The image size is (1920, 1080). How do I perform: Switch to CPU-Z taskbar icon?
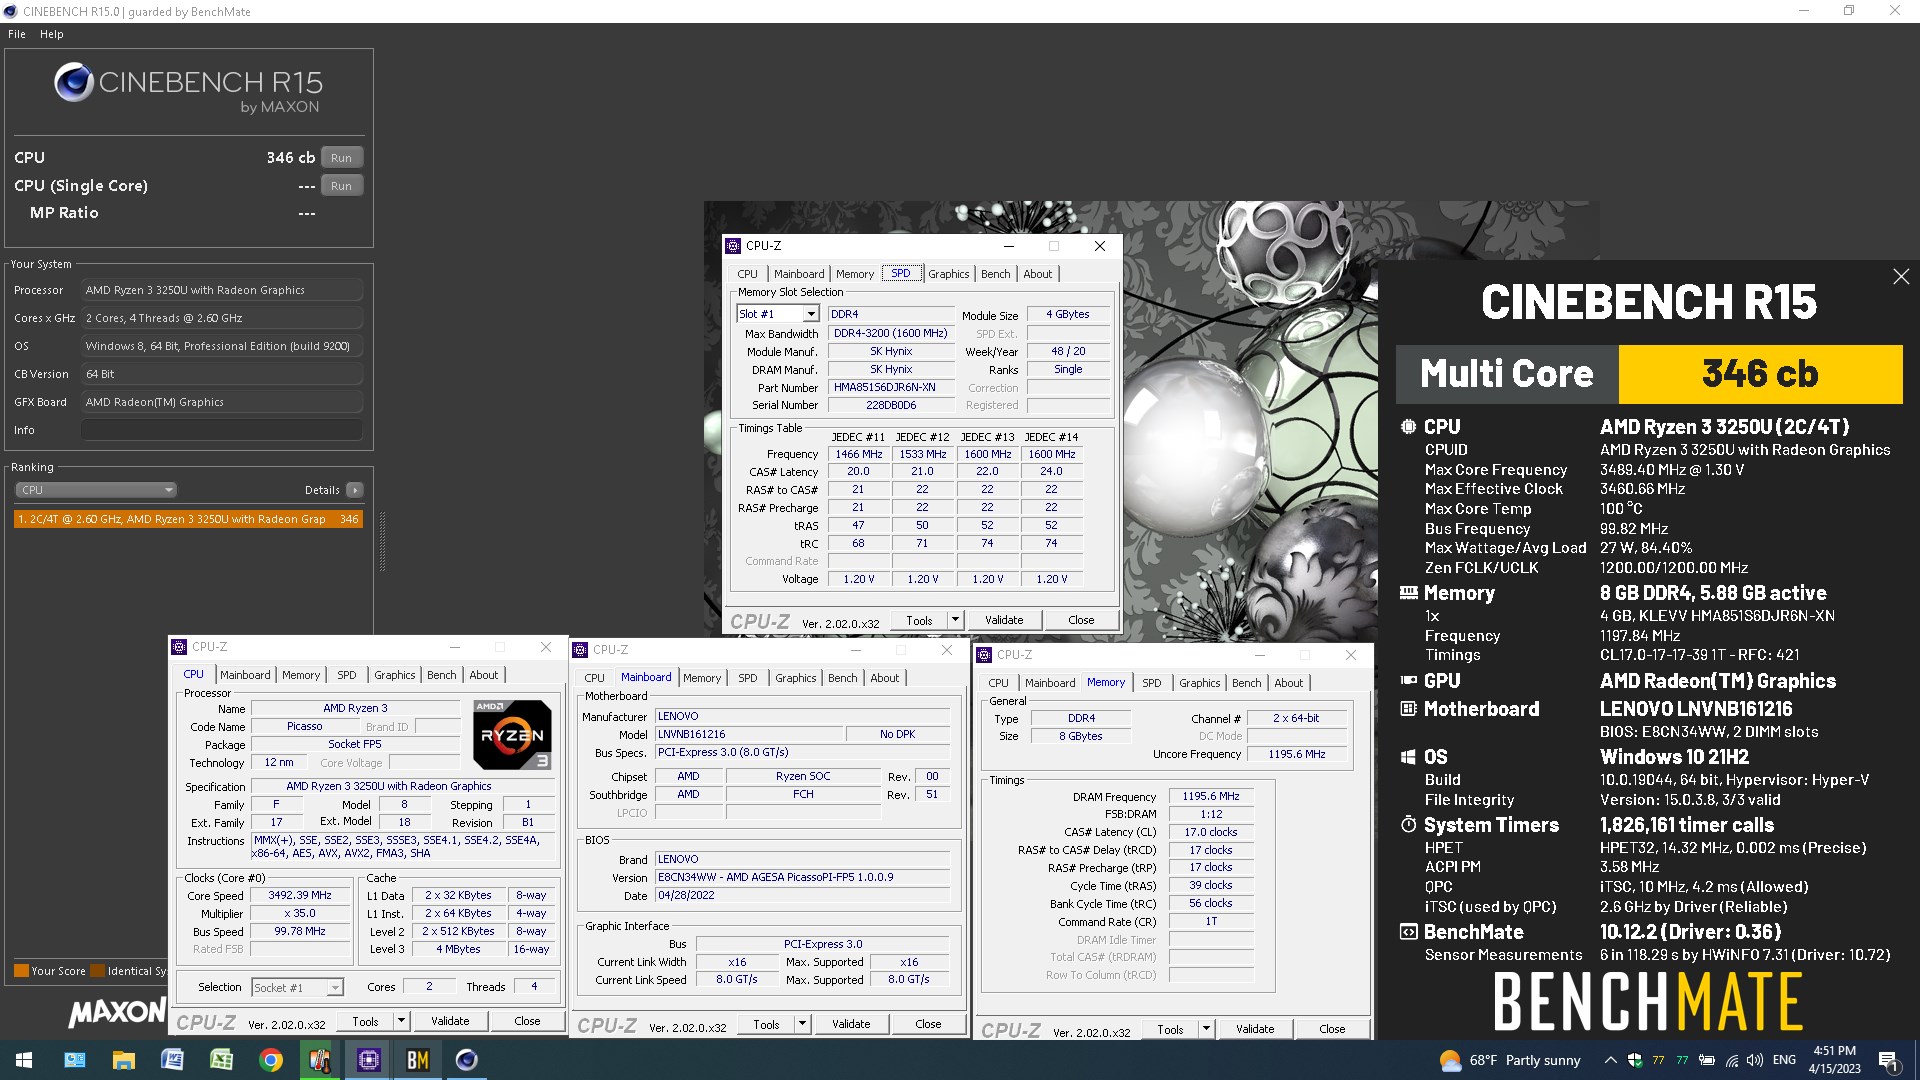tap(368, 1060)
